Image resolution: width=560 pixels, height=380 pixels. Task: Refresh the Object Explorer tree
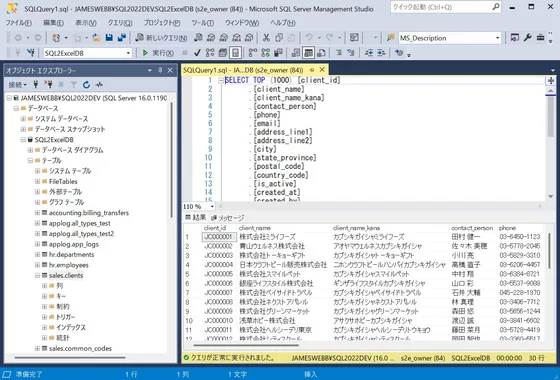tap(86, 85)
